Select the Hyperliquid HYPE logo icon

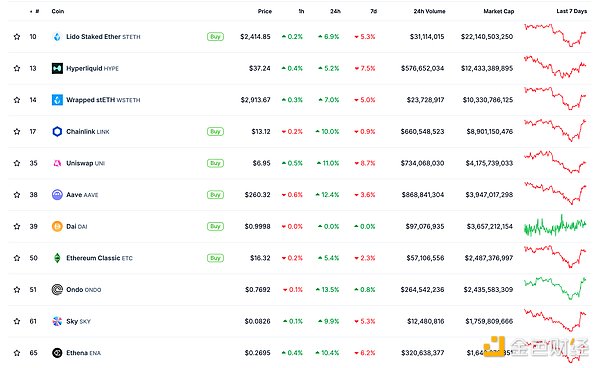[57, 68]
